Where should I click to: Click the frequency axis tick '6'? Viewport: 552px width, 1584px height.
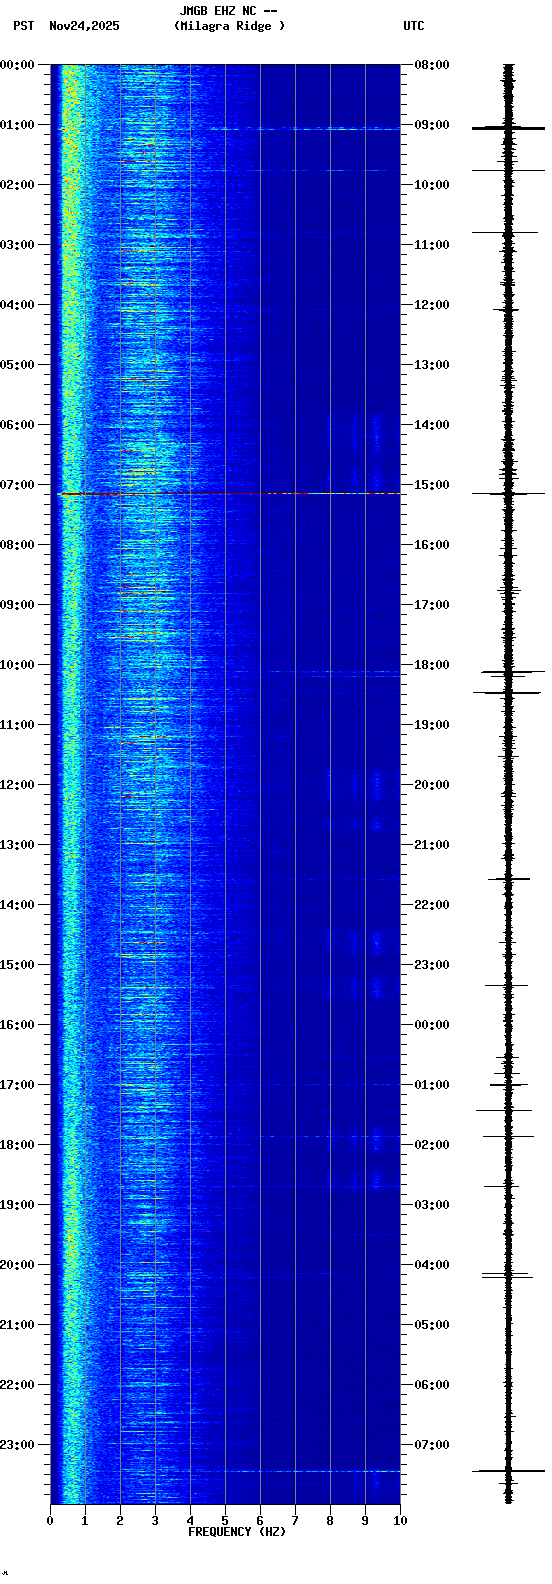point(260,1521)
